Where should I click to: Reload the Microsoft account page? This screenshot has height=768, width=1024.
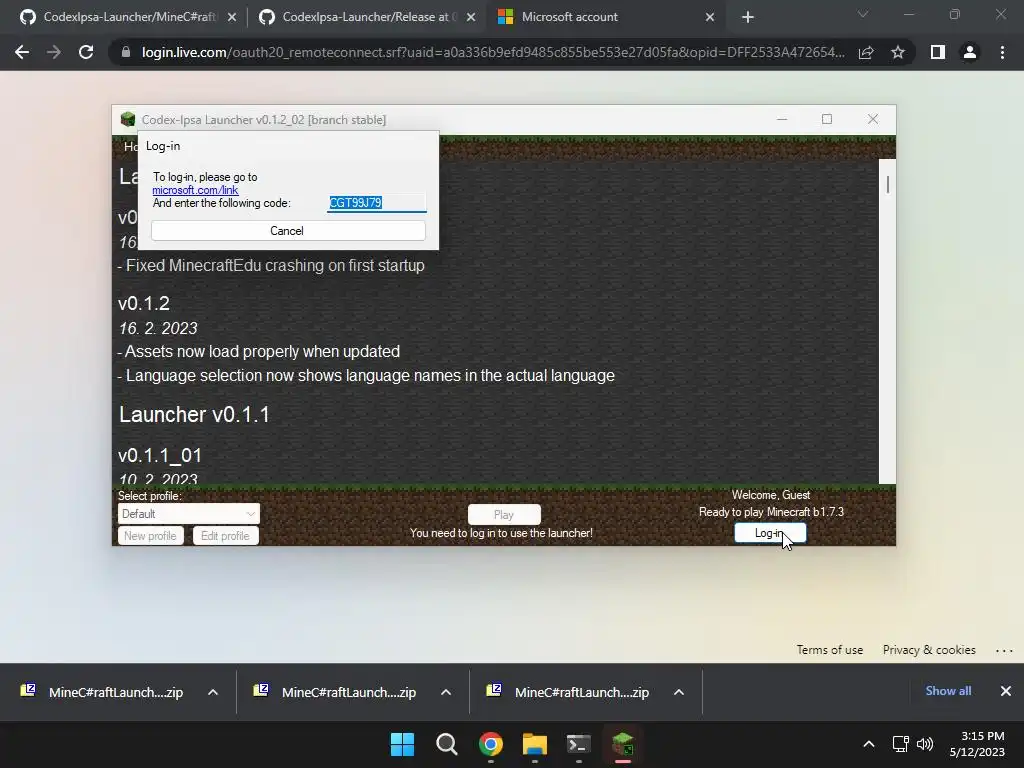(x=86, y=52)
